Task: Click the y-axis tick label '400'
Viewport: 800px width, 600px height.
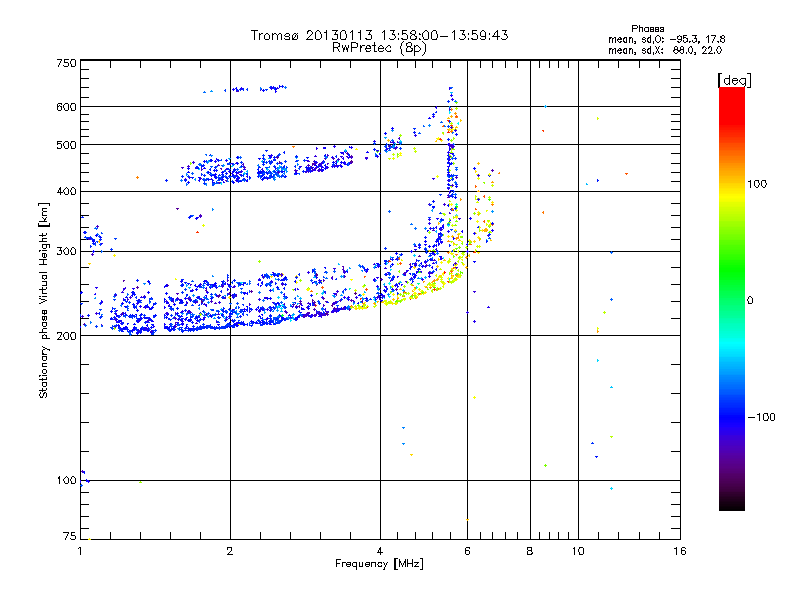Action: tap(66, 191)
